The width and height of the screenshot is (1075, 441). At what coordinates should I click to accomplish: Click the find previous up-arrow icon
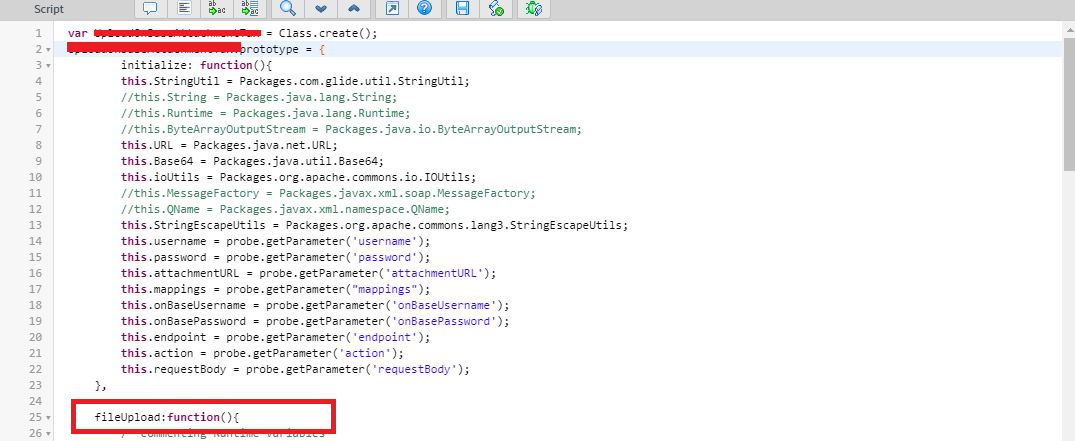pos(353,9)
